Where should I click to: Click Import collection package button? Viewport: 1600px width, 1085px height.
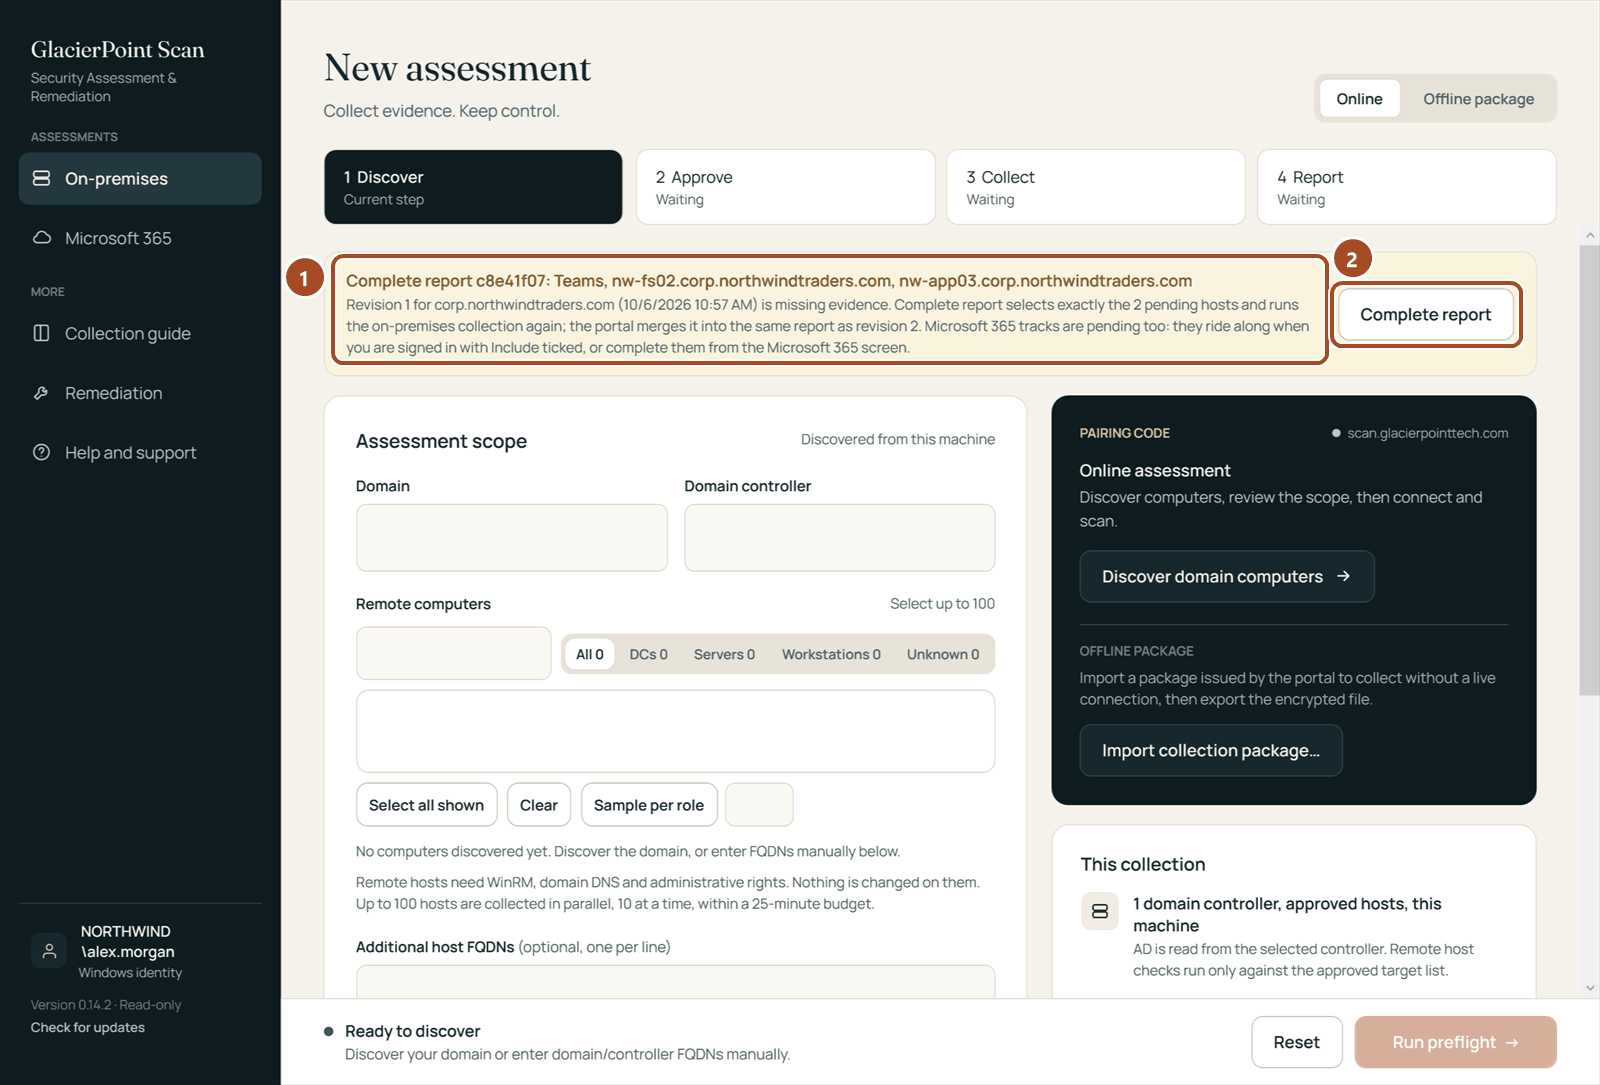1211,750
